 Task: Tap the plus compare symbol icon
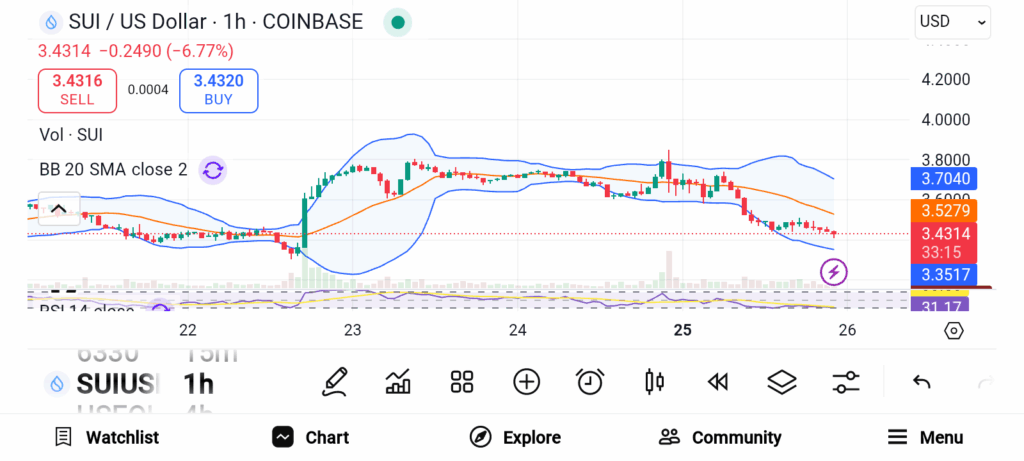point(526,381)
